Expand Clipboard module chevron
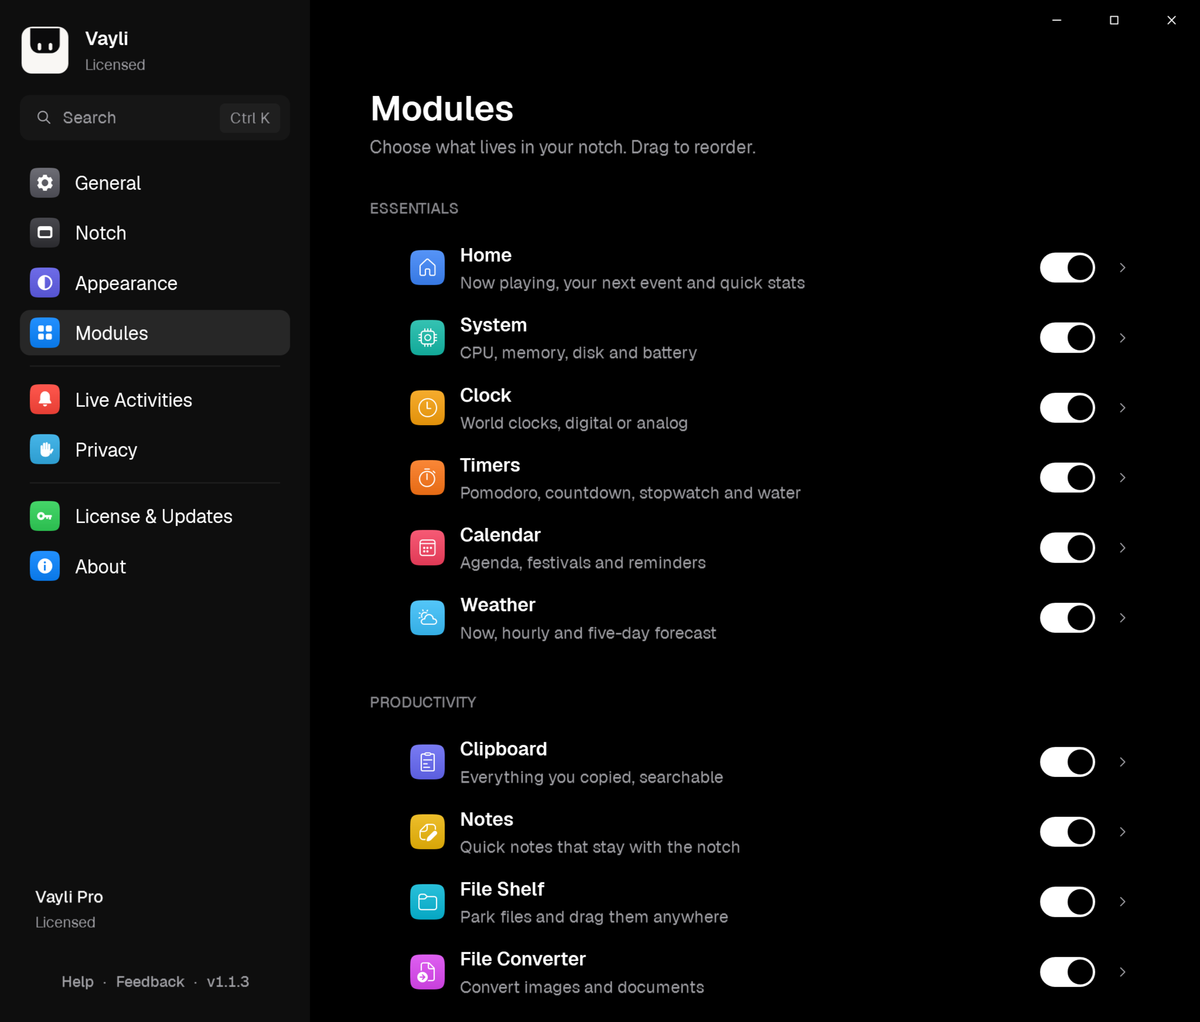 point(1123,762)
